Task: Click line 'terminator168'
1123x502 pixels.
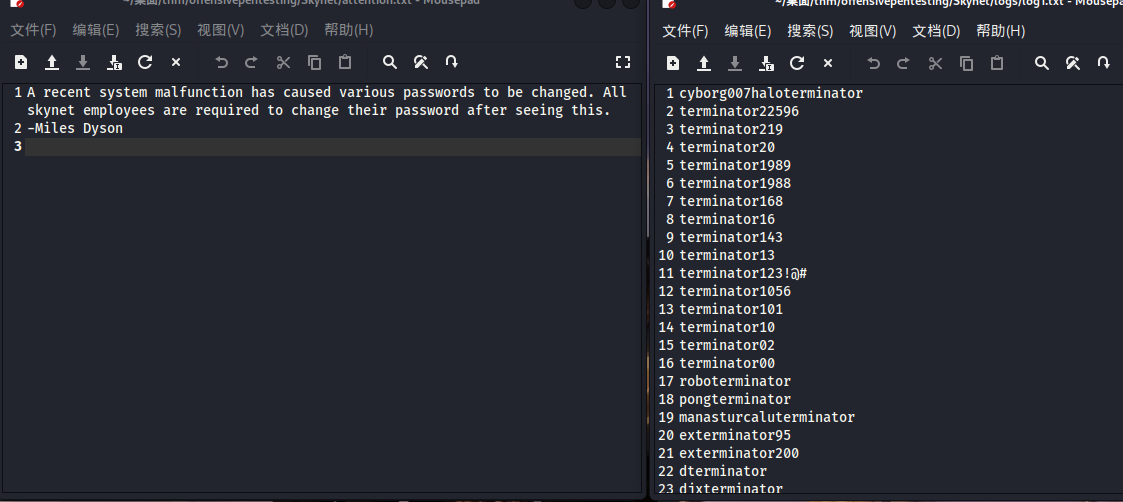Action: [x=731, y=201]
